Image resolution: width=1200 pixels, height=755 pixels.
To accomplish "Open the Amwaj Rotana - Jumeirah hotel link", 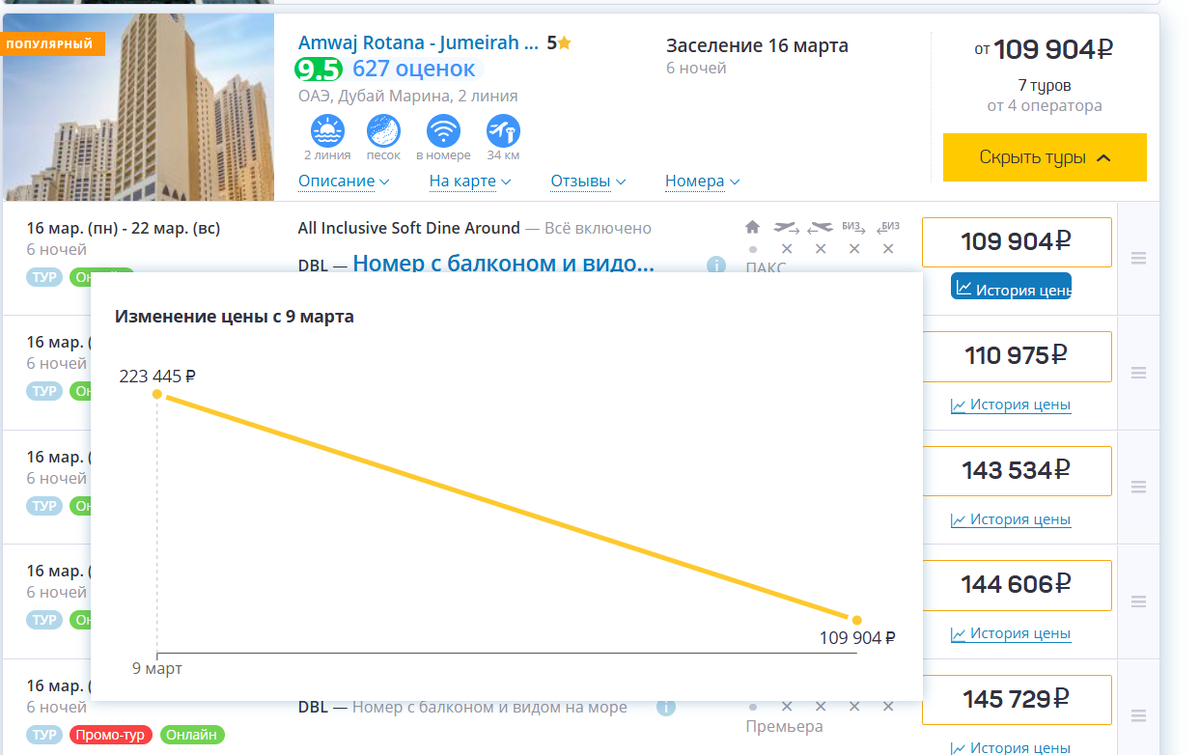I will tap(418, 43).
